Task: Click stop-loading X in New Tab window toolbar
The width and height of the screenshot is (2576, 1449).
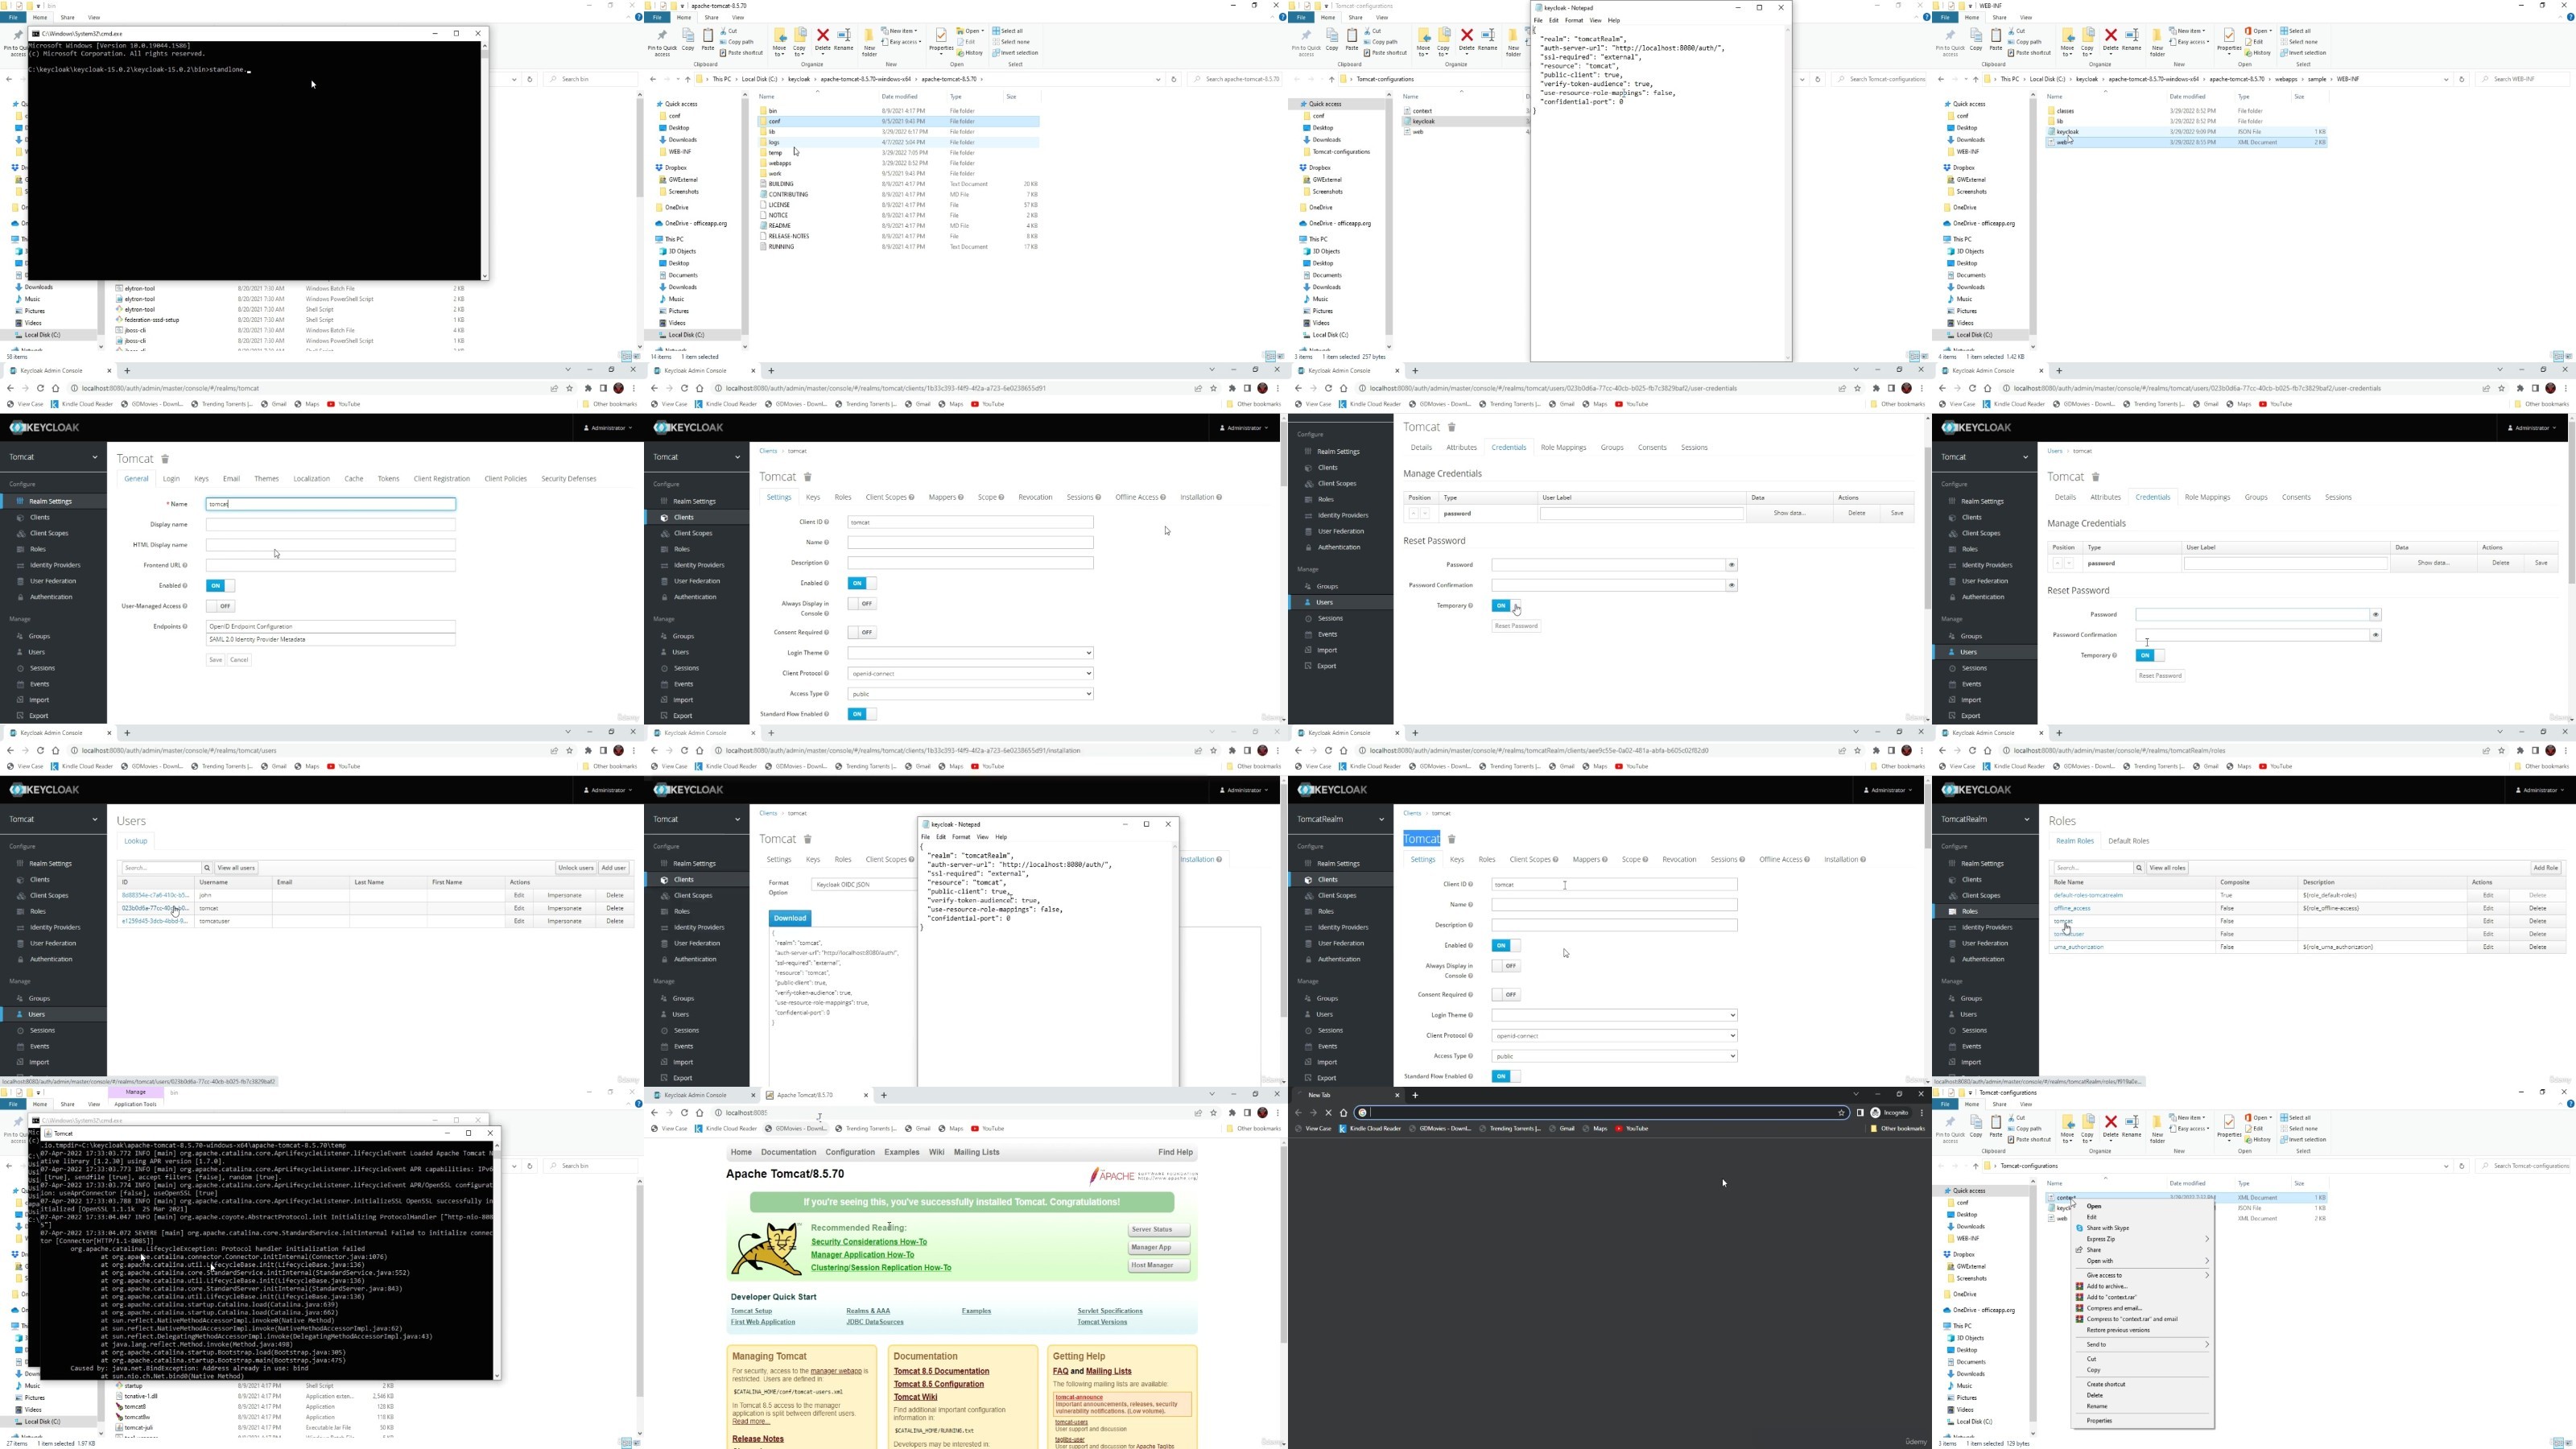Action: click(x=1329, y=1113)
